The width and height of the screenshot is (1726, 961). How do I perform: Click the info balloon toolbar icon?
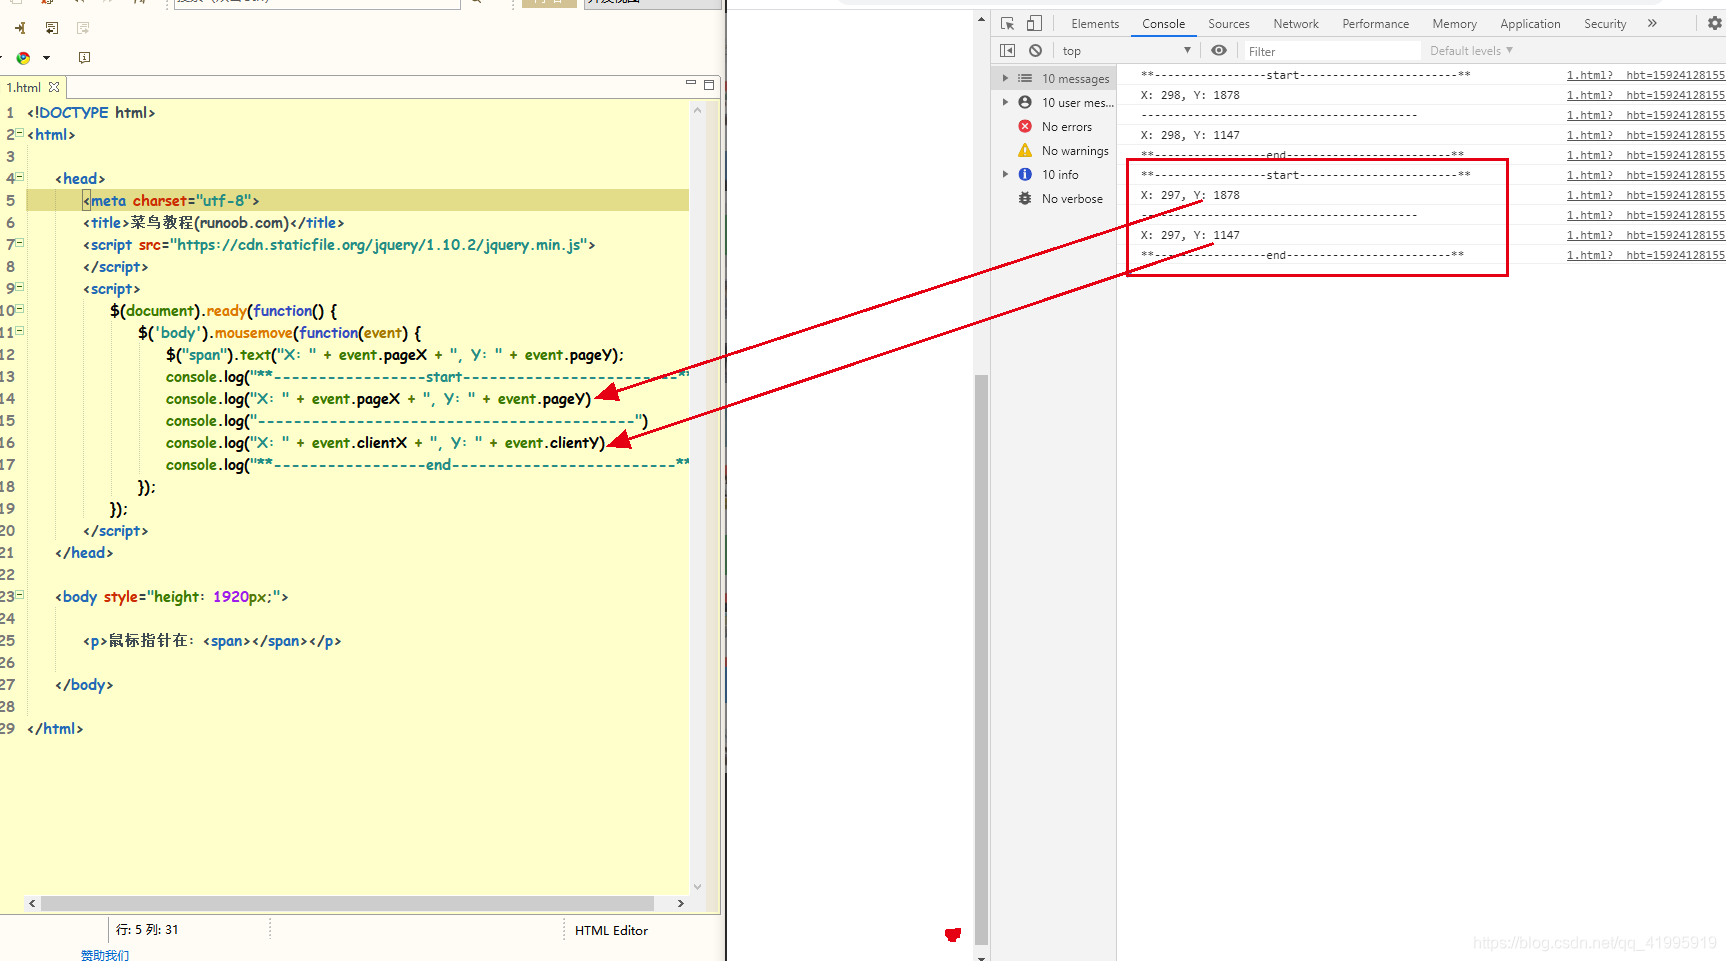(x=84, y=58)
